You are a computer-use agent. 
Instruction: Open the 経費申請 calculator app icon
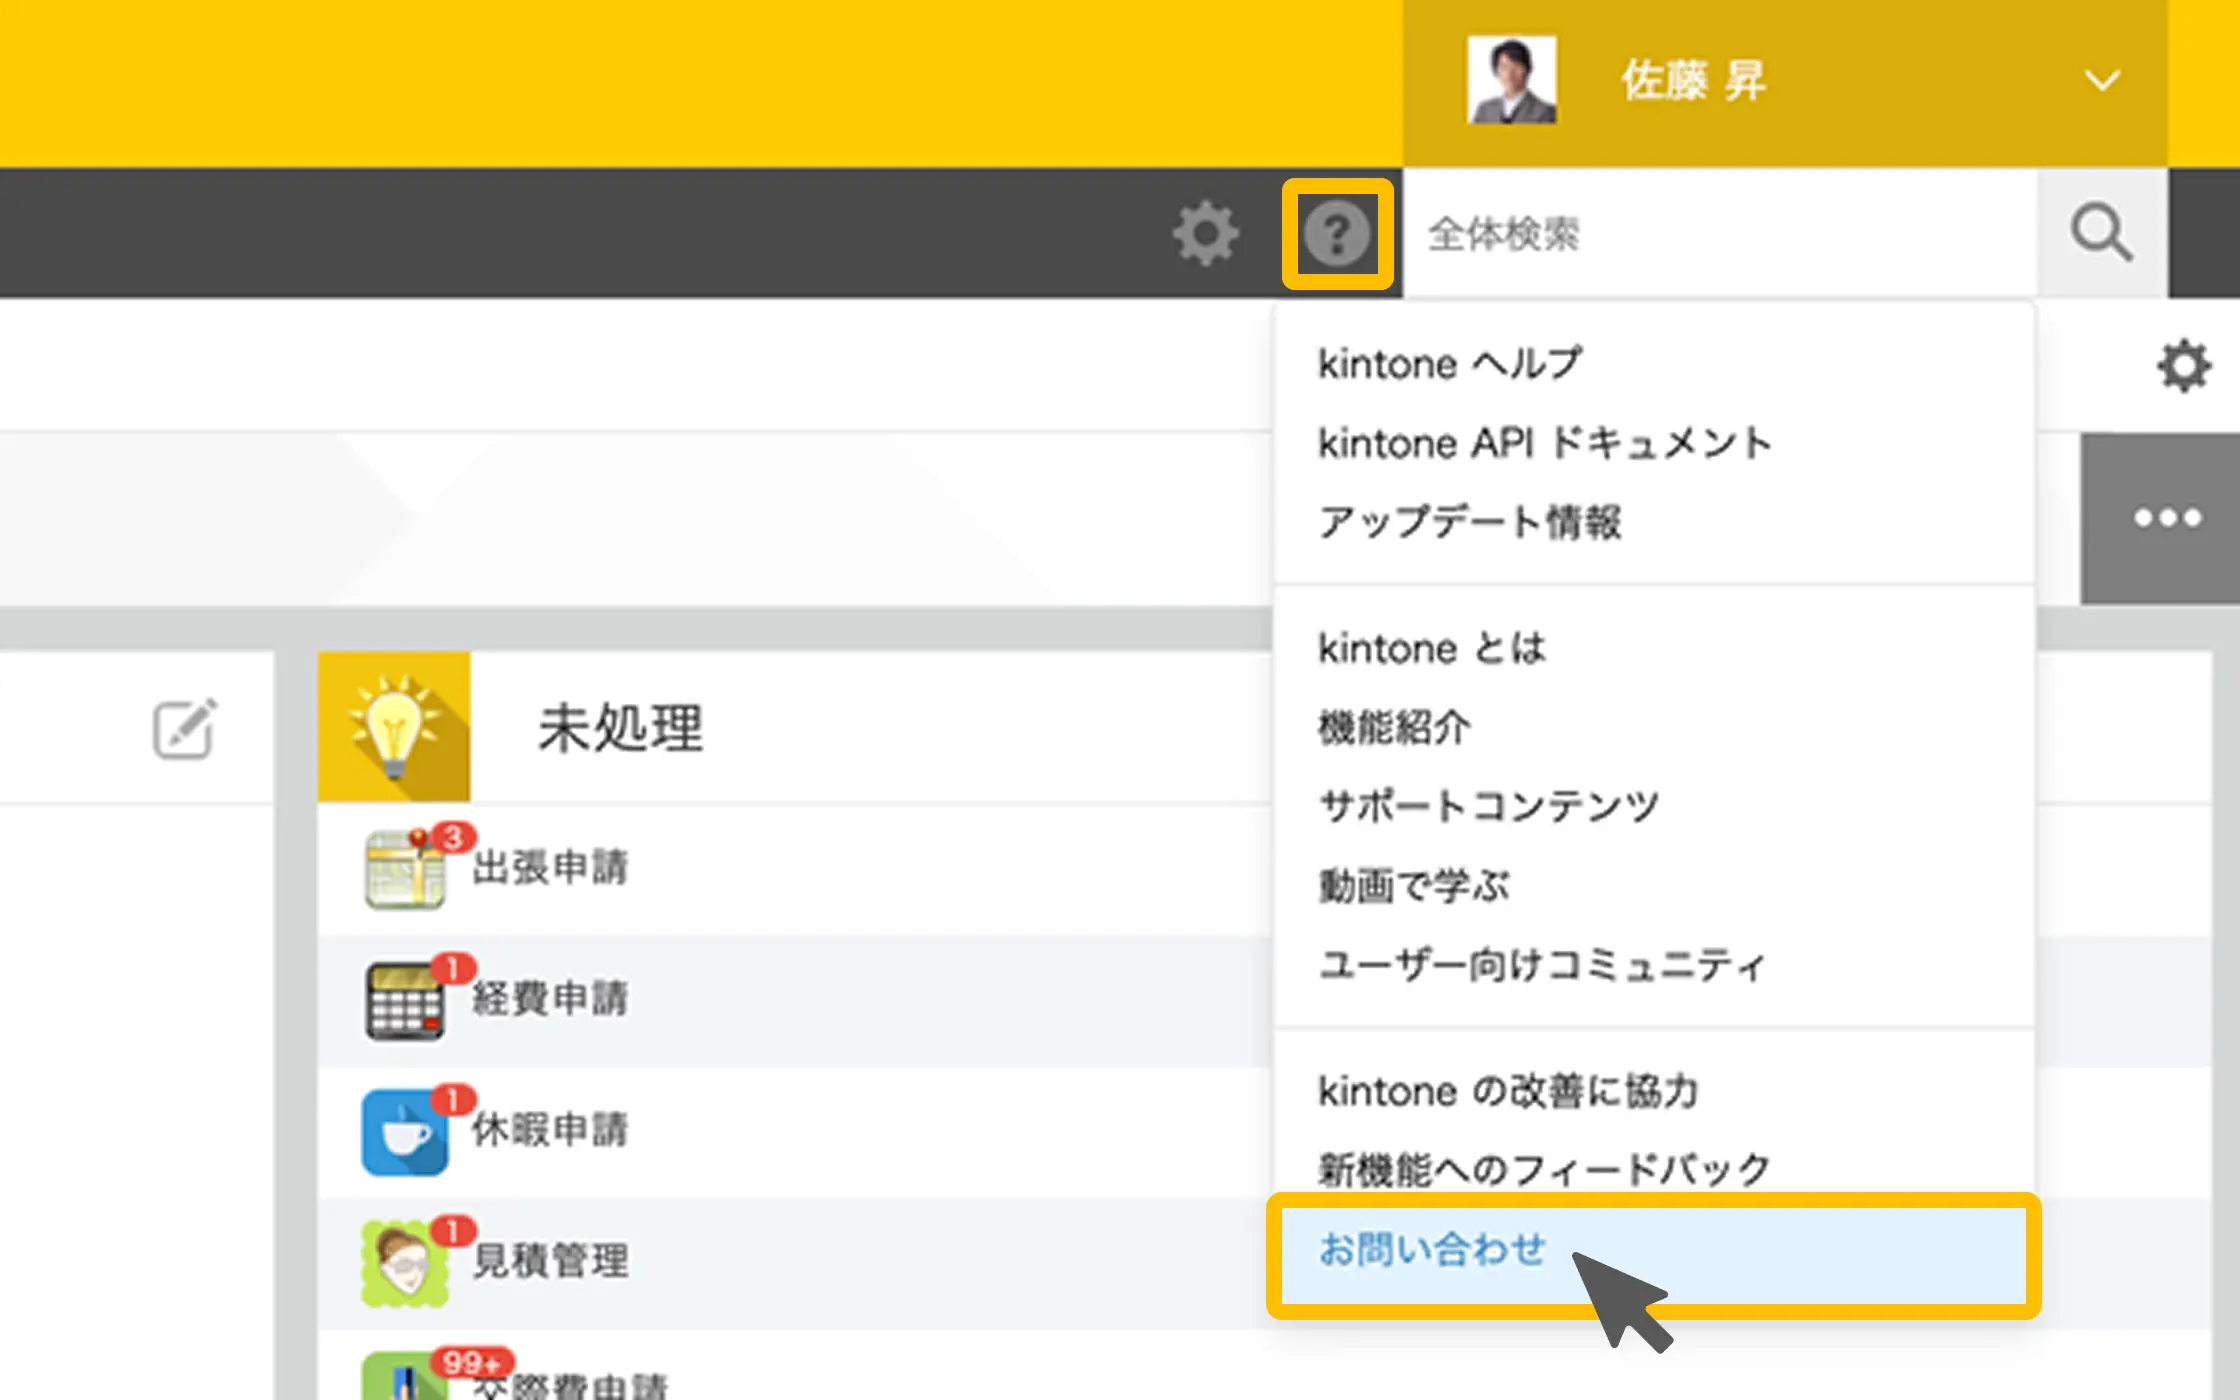coord(404,1000)
